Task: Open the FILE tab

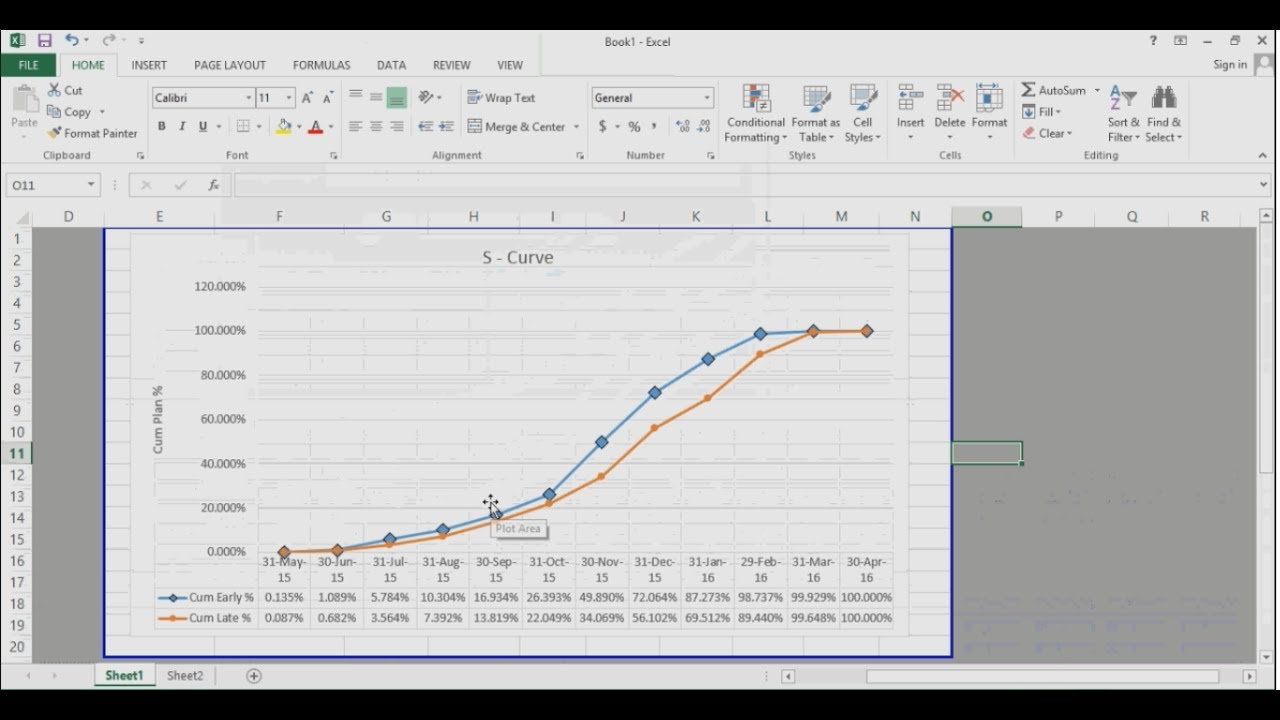Action: [29, 65]
